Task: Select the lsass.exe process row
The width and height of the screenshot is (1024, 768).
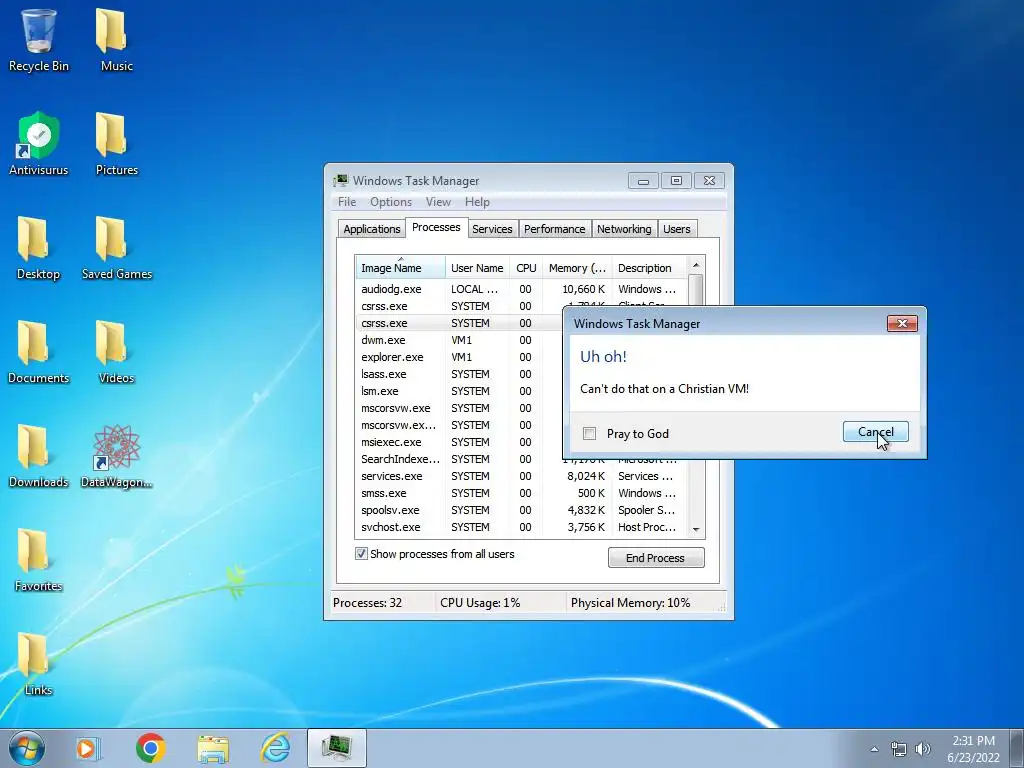Action: tap(460, 374)
